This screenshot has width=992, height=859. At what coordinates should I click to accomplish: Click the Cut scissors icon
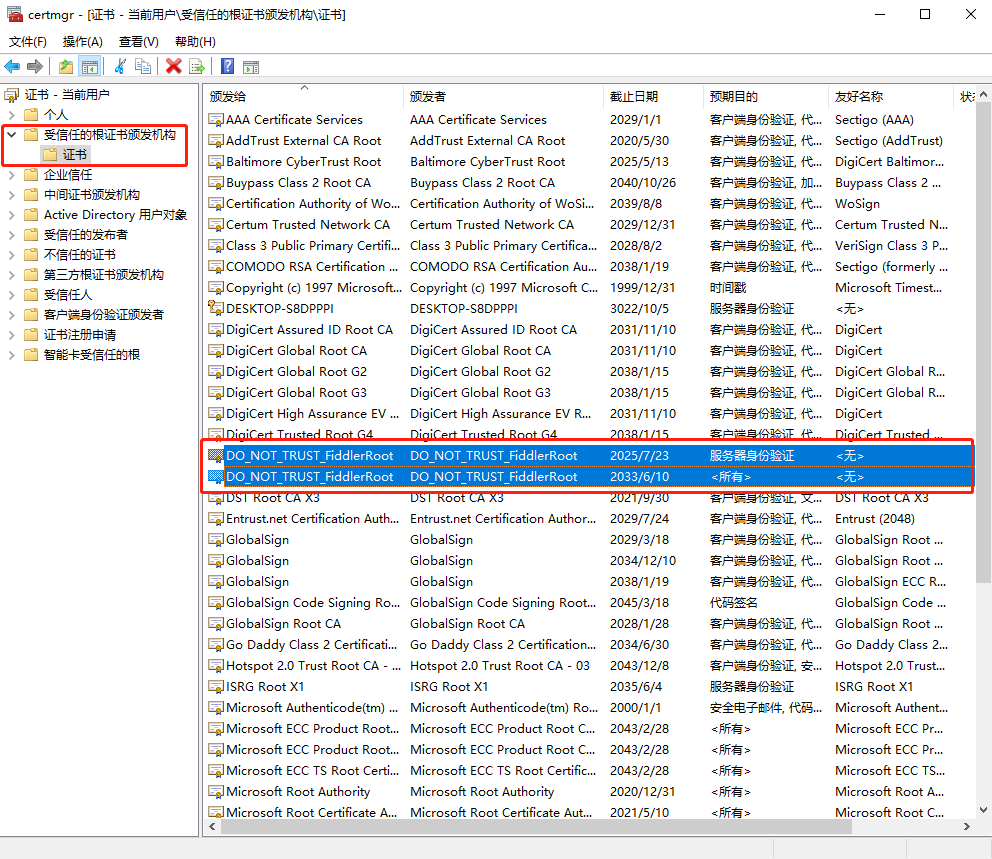click(120, 66)
